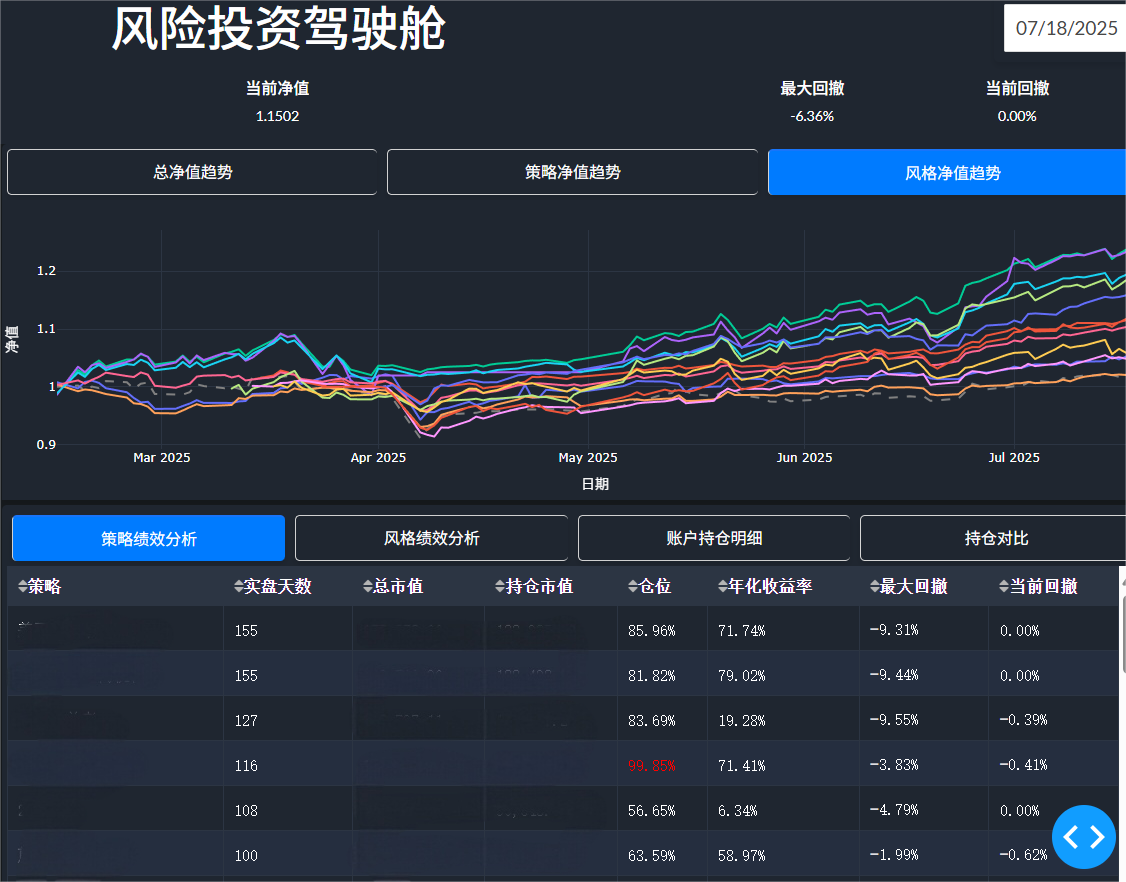This screenshot has height=882, width=1126.
Task: View the 账户持仓明细 tab
Action: 714,538
